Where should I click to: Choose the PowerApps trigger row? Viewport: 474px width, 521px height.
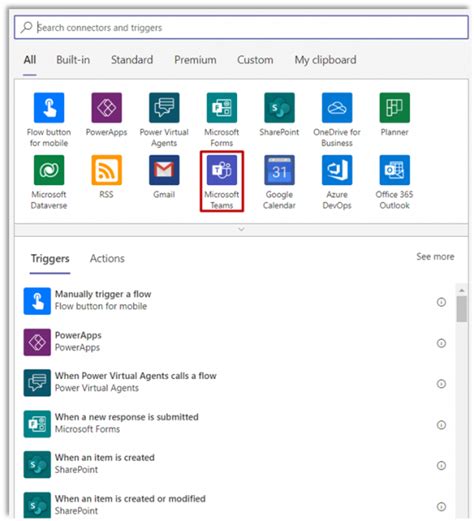(235, 342)
